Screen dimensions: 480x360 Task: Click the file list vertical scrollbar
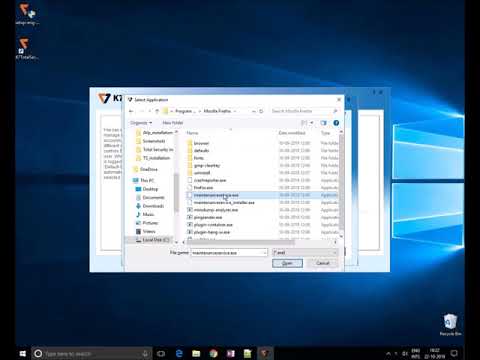coord(341,183)
